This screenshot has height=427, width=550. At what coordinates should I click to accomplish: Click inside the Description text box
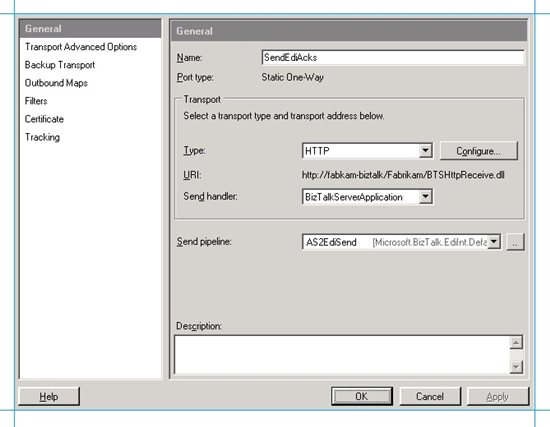click(342, 355)
